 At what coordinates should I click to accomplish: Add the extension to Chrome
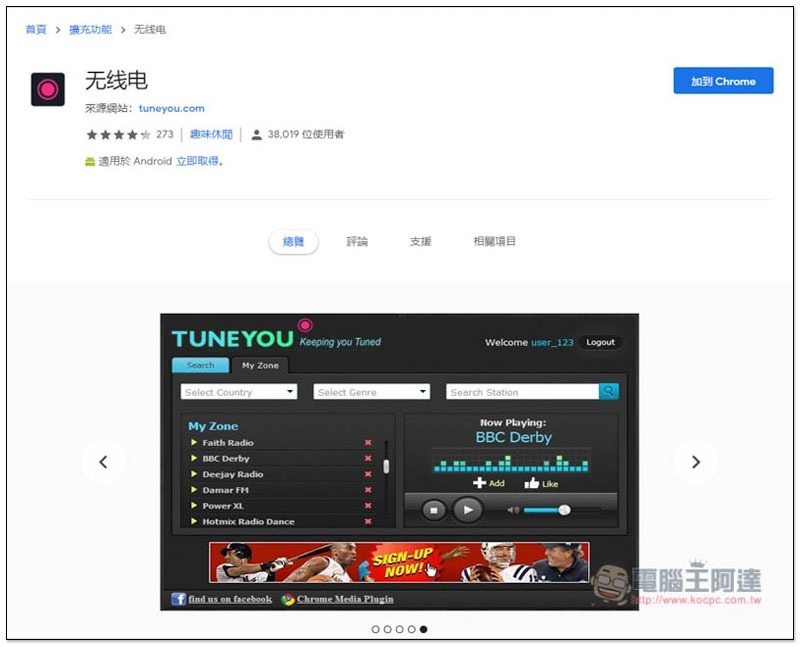pyautogui.click(x=723, y=81)
